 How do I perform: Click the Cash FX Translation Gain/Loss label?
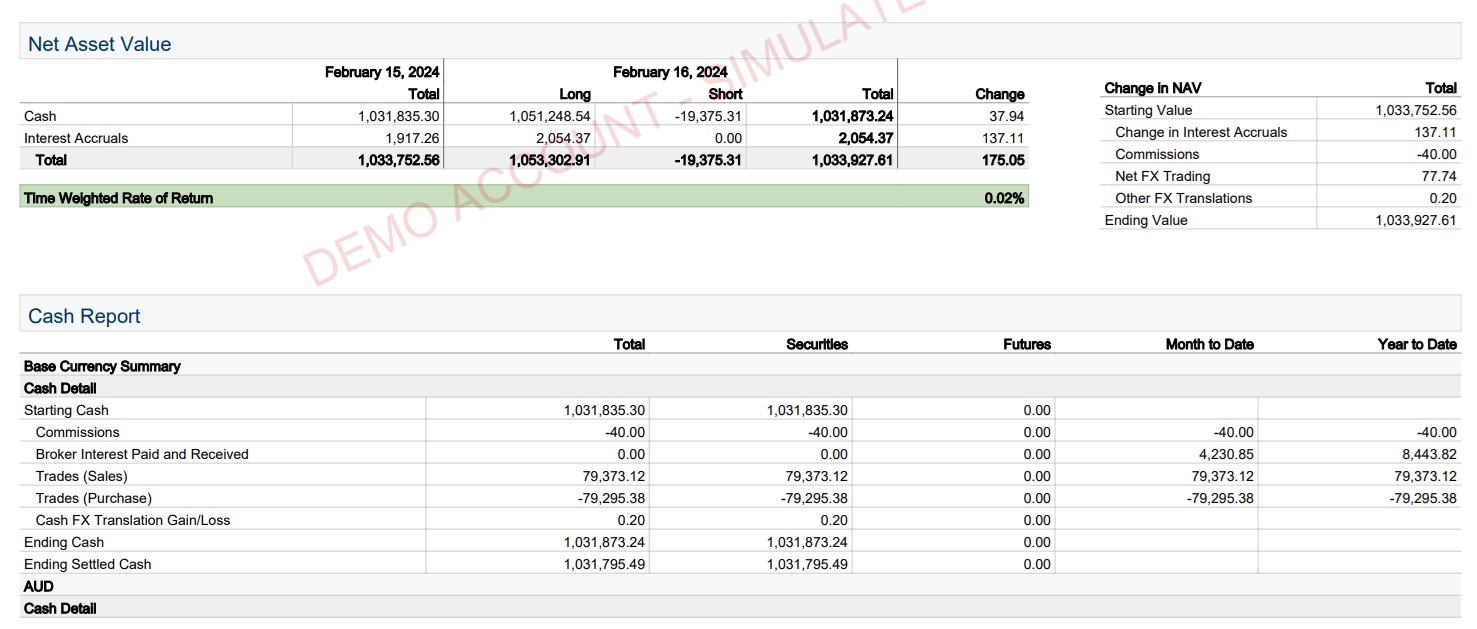[x=133, y=520]
